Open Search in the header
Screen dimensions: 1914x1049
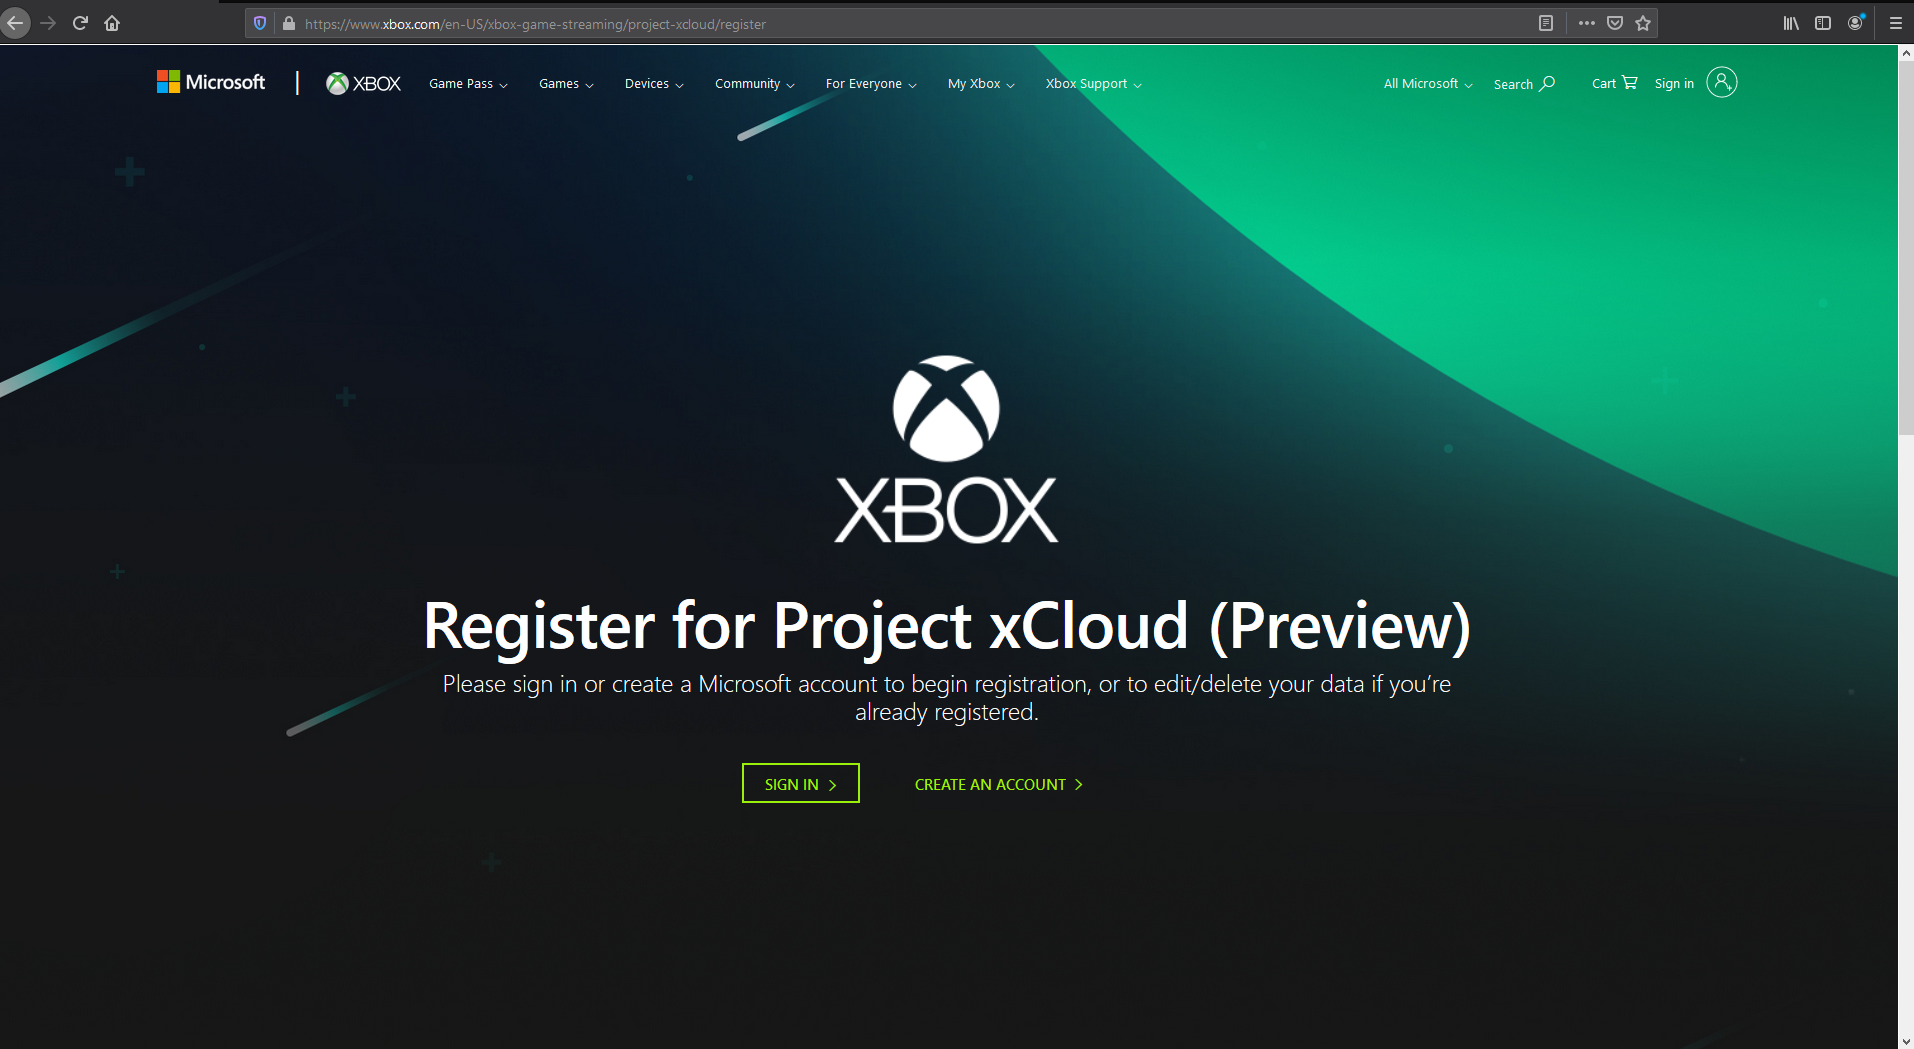tap(1524, 84)
